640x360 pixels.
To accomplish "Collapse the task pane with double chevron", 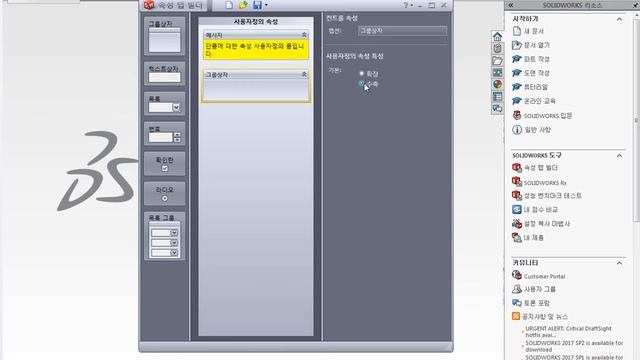I will [x=510, y=5].
